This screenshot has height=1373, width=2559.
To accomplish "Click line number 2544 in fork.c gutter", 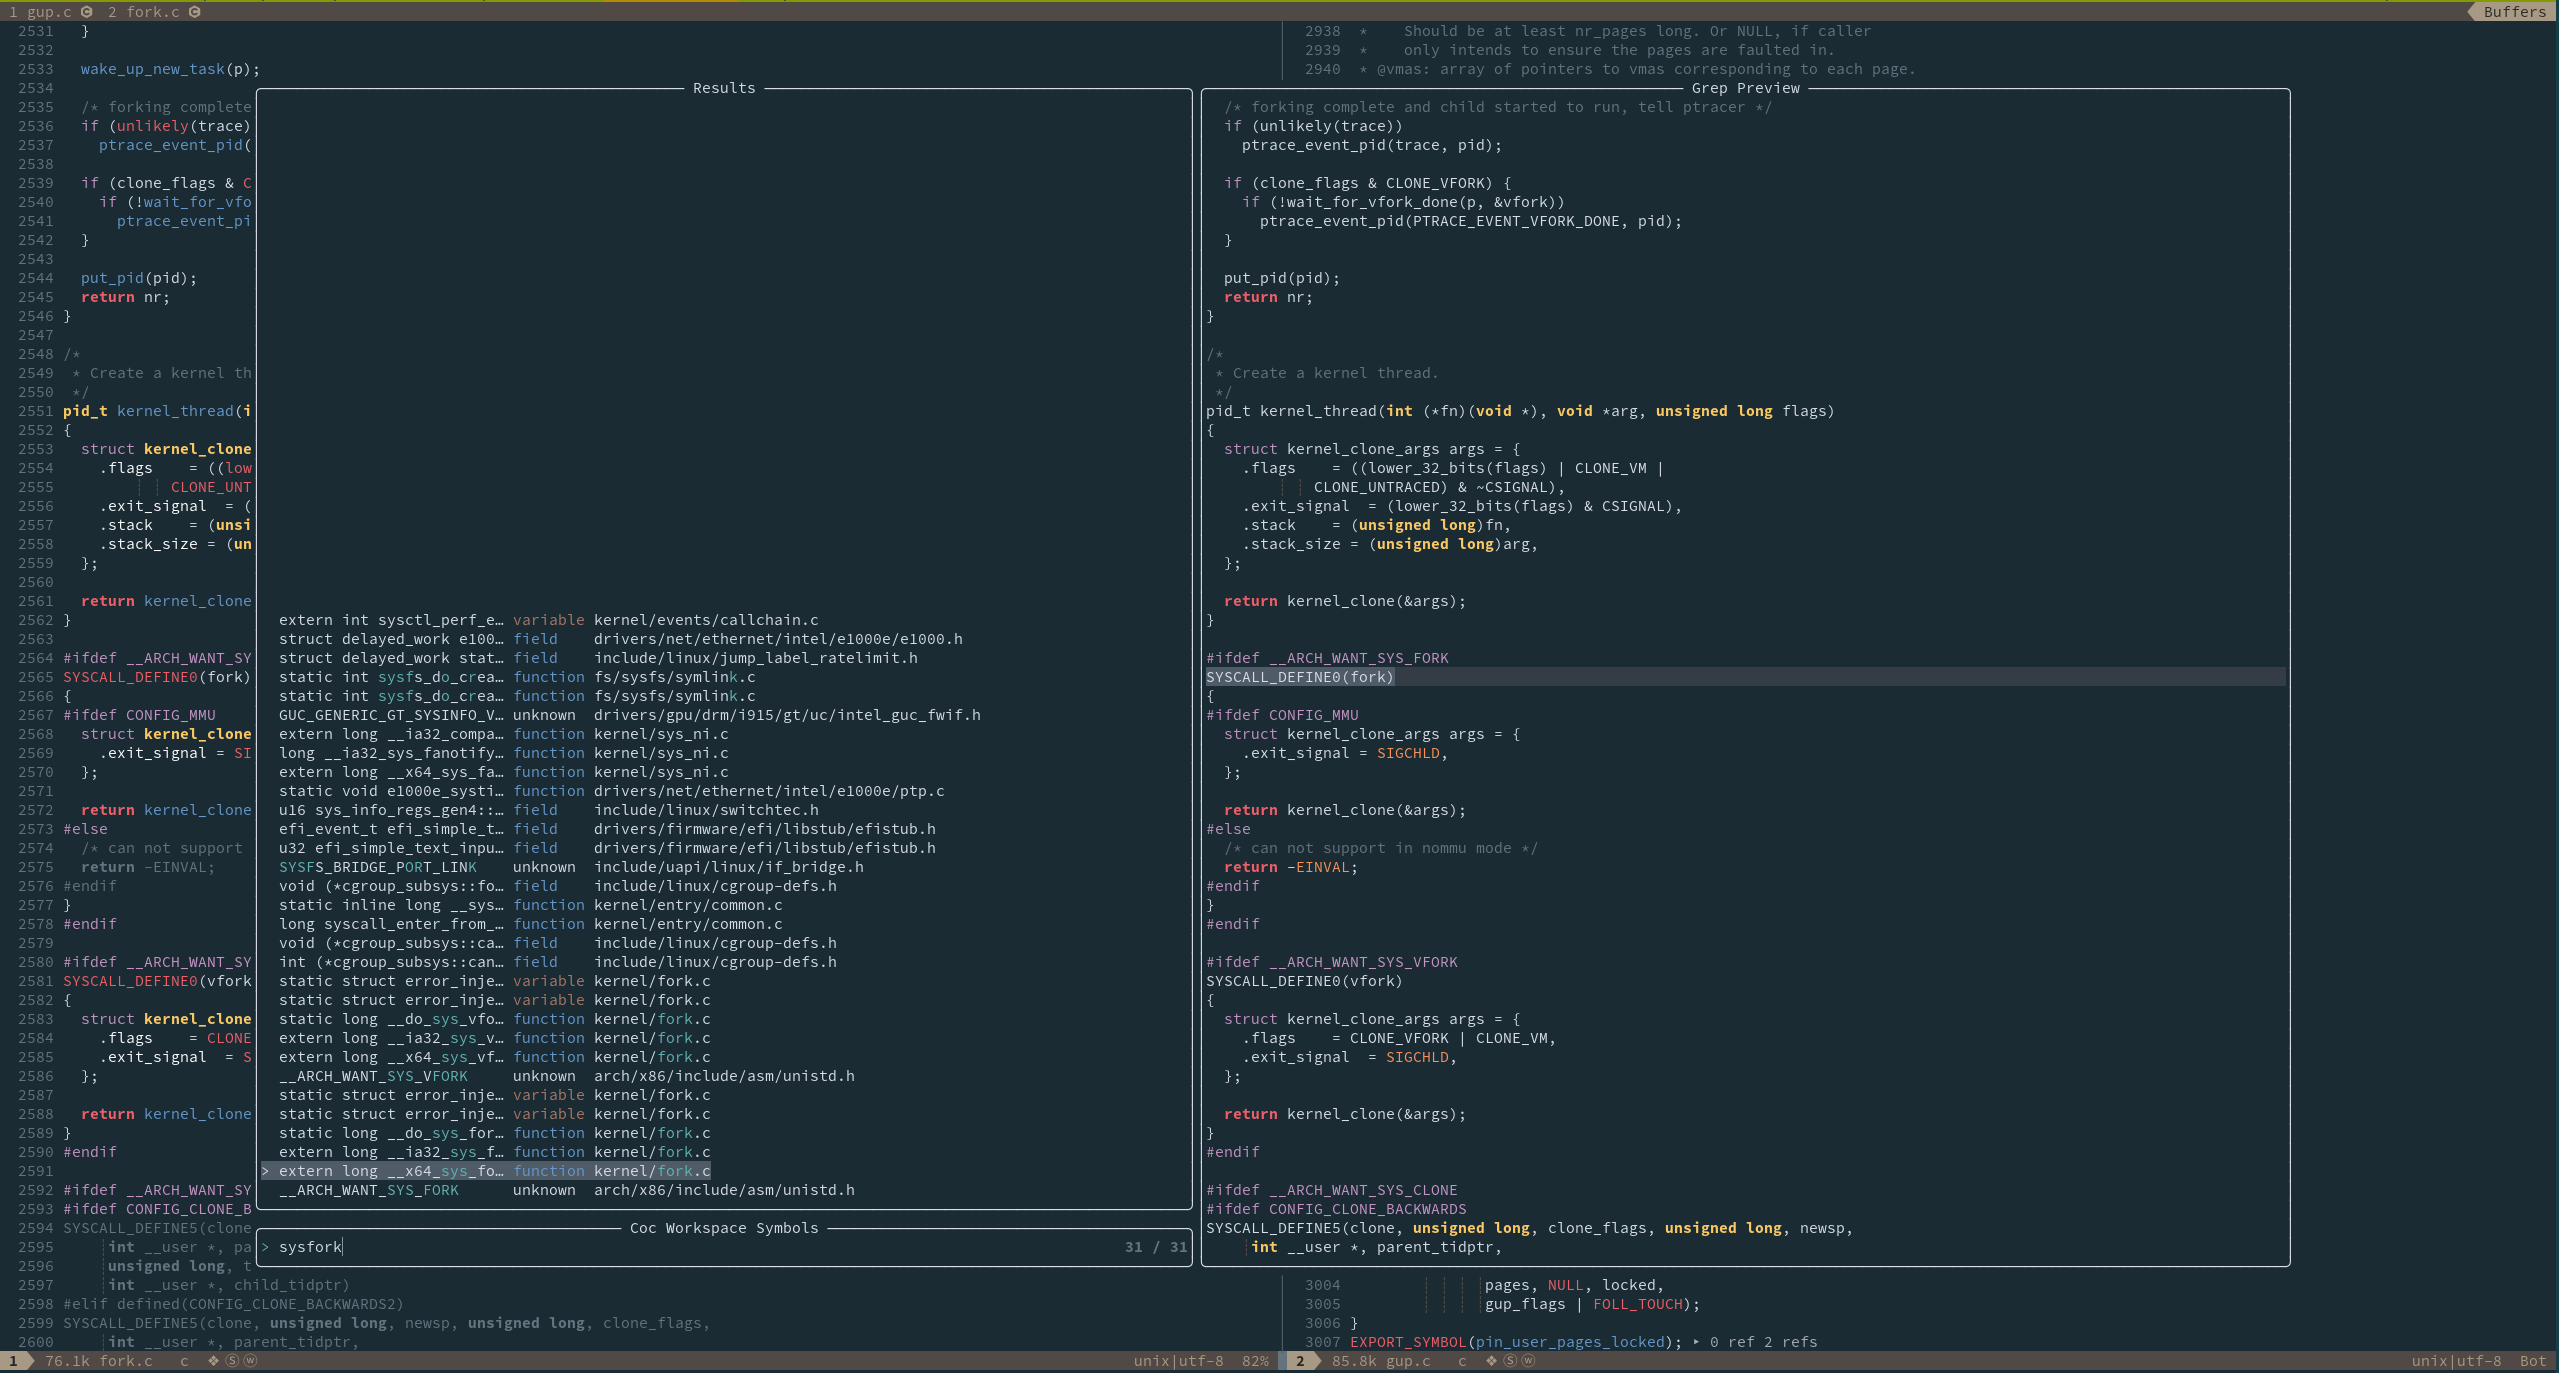I will (35, 278).
